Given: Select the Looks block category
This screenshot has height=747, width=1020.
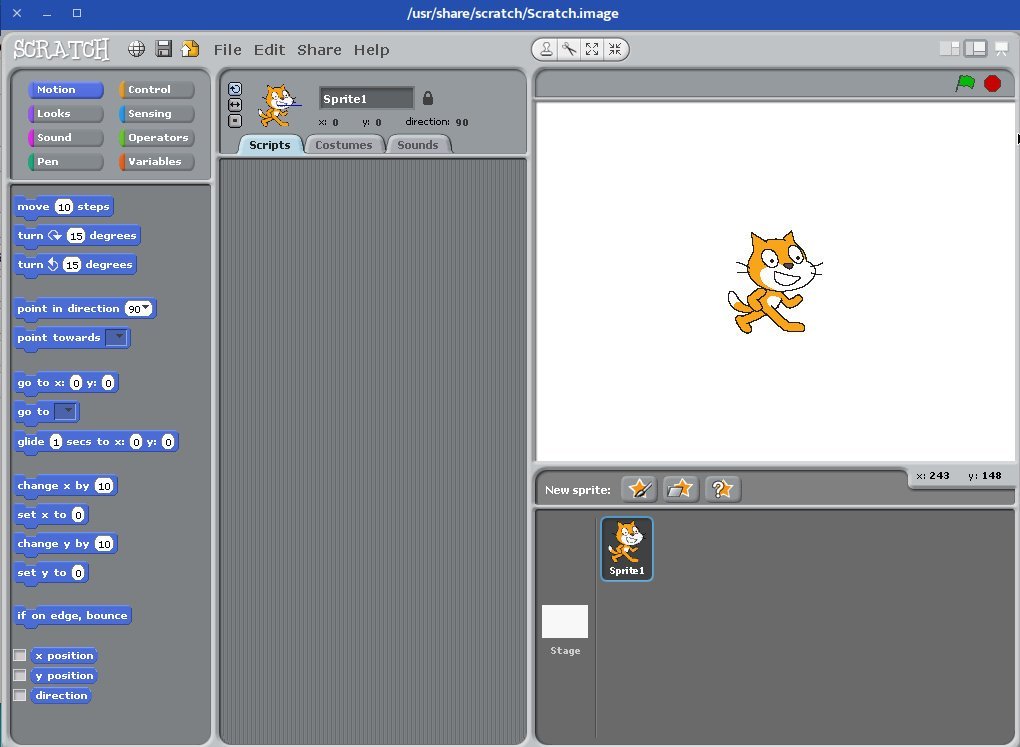Looking at the screenshot, I should pos(66,114).
